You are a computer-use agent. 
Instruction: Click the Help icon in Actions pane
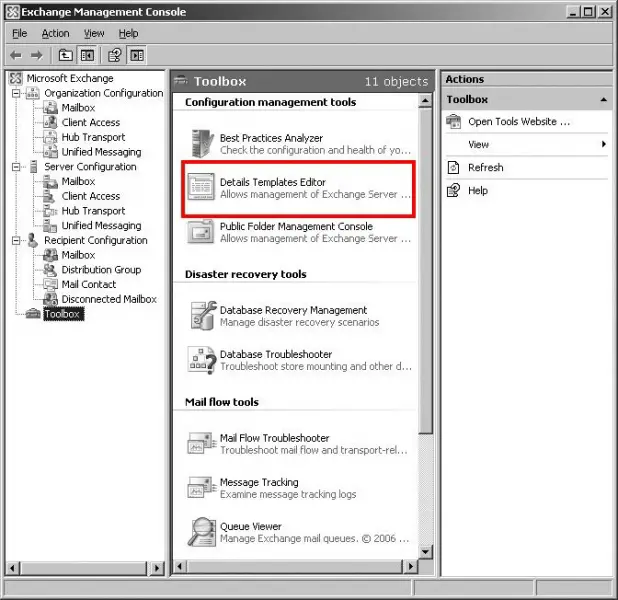[x=453, y=191]
